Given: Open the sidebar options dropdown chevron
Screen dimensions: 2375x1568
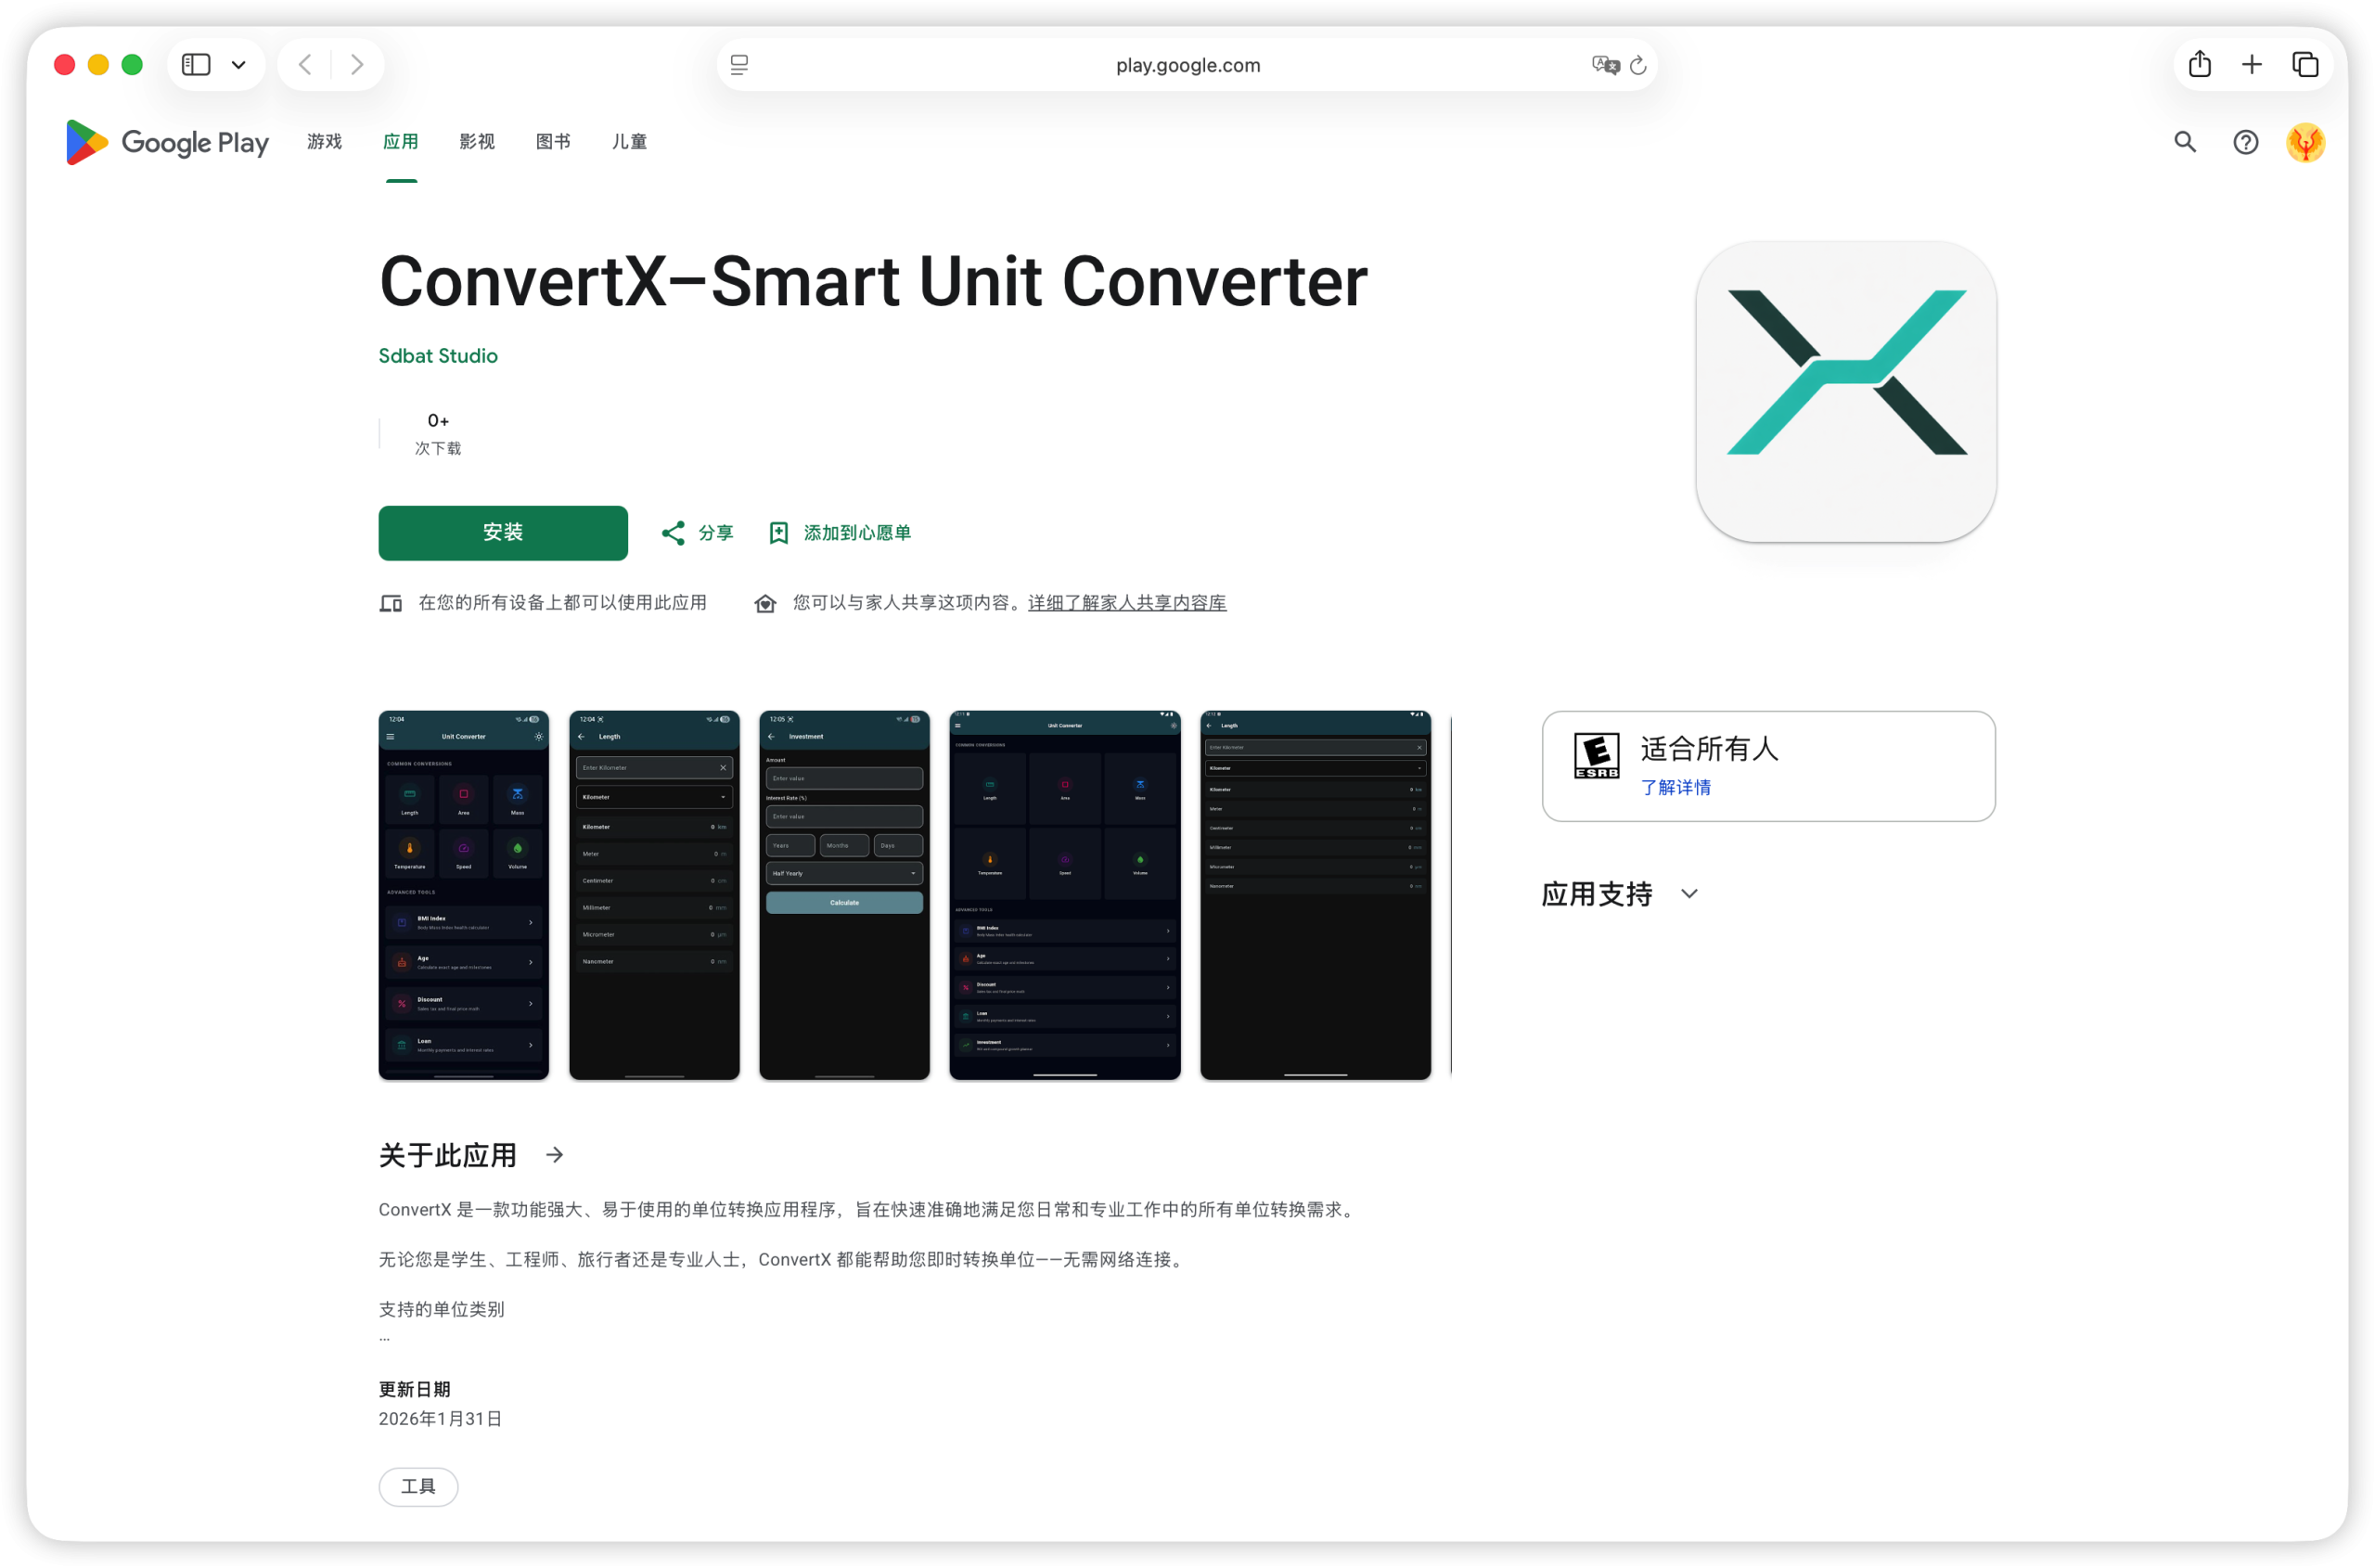Looking at the screenshot, I should click(x=239, y=65).
